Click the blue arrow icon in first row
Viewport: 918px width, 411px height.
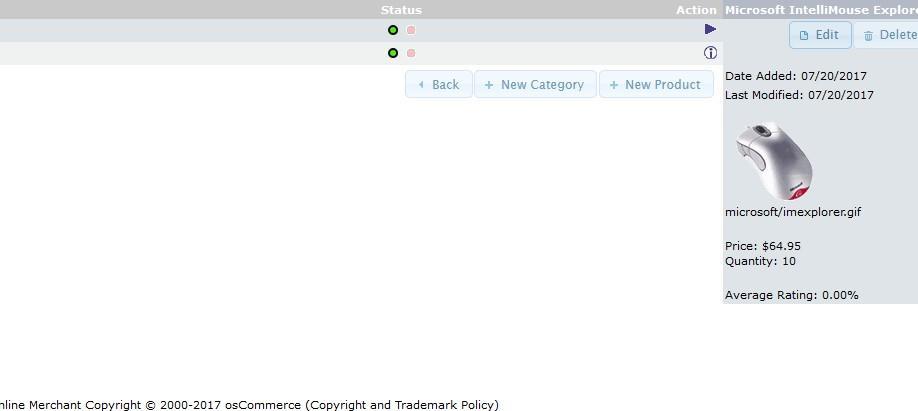[x=710, y=29]
